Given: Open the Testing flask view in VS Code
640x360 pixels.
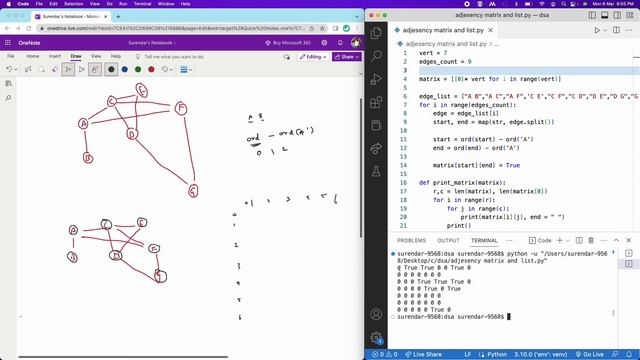Looking at the screenshot, I should coord(376,171).
